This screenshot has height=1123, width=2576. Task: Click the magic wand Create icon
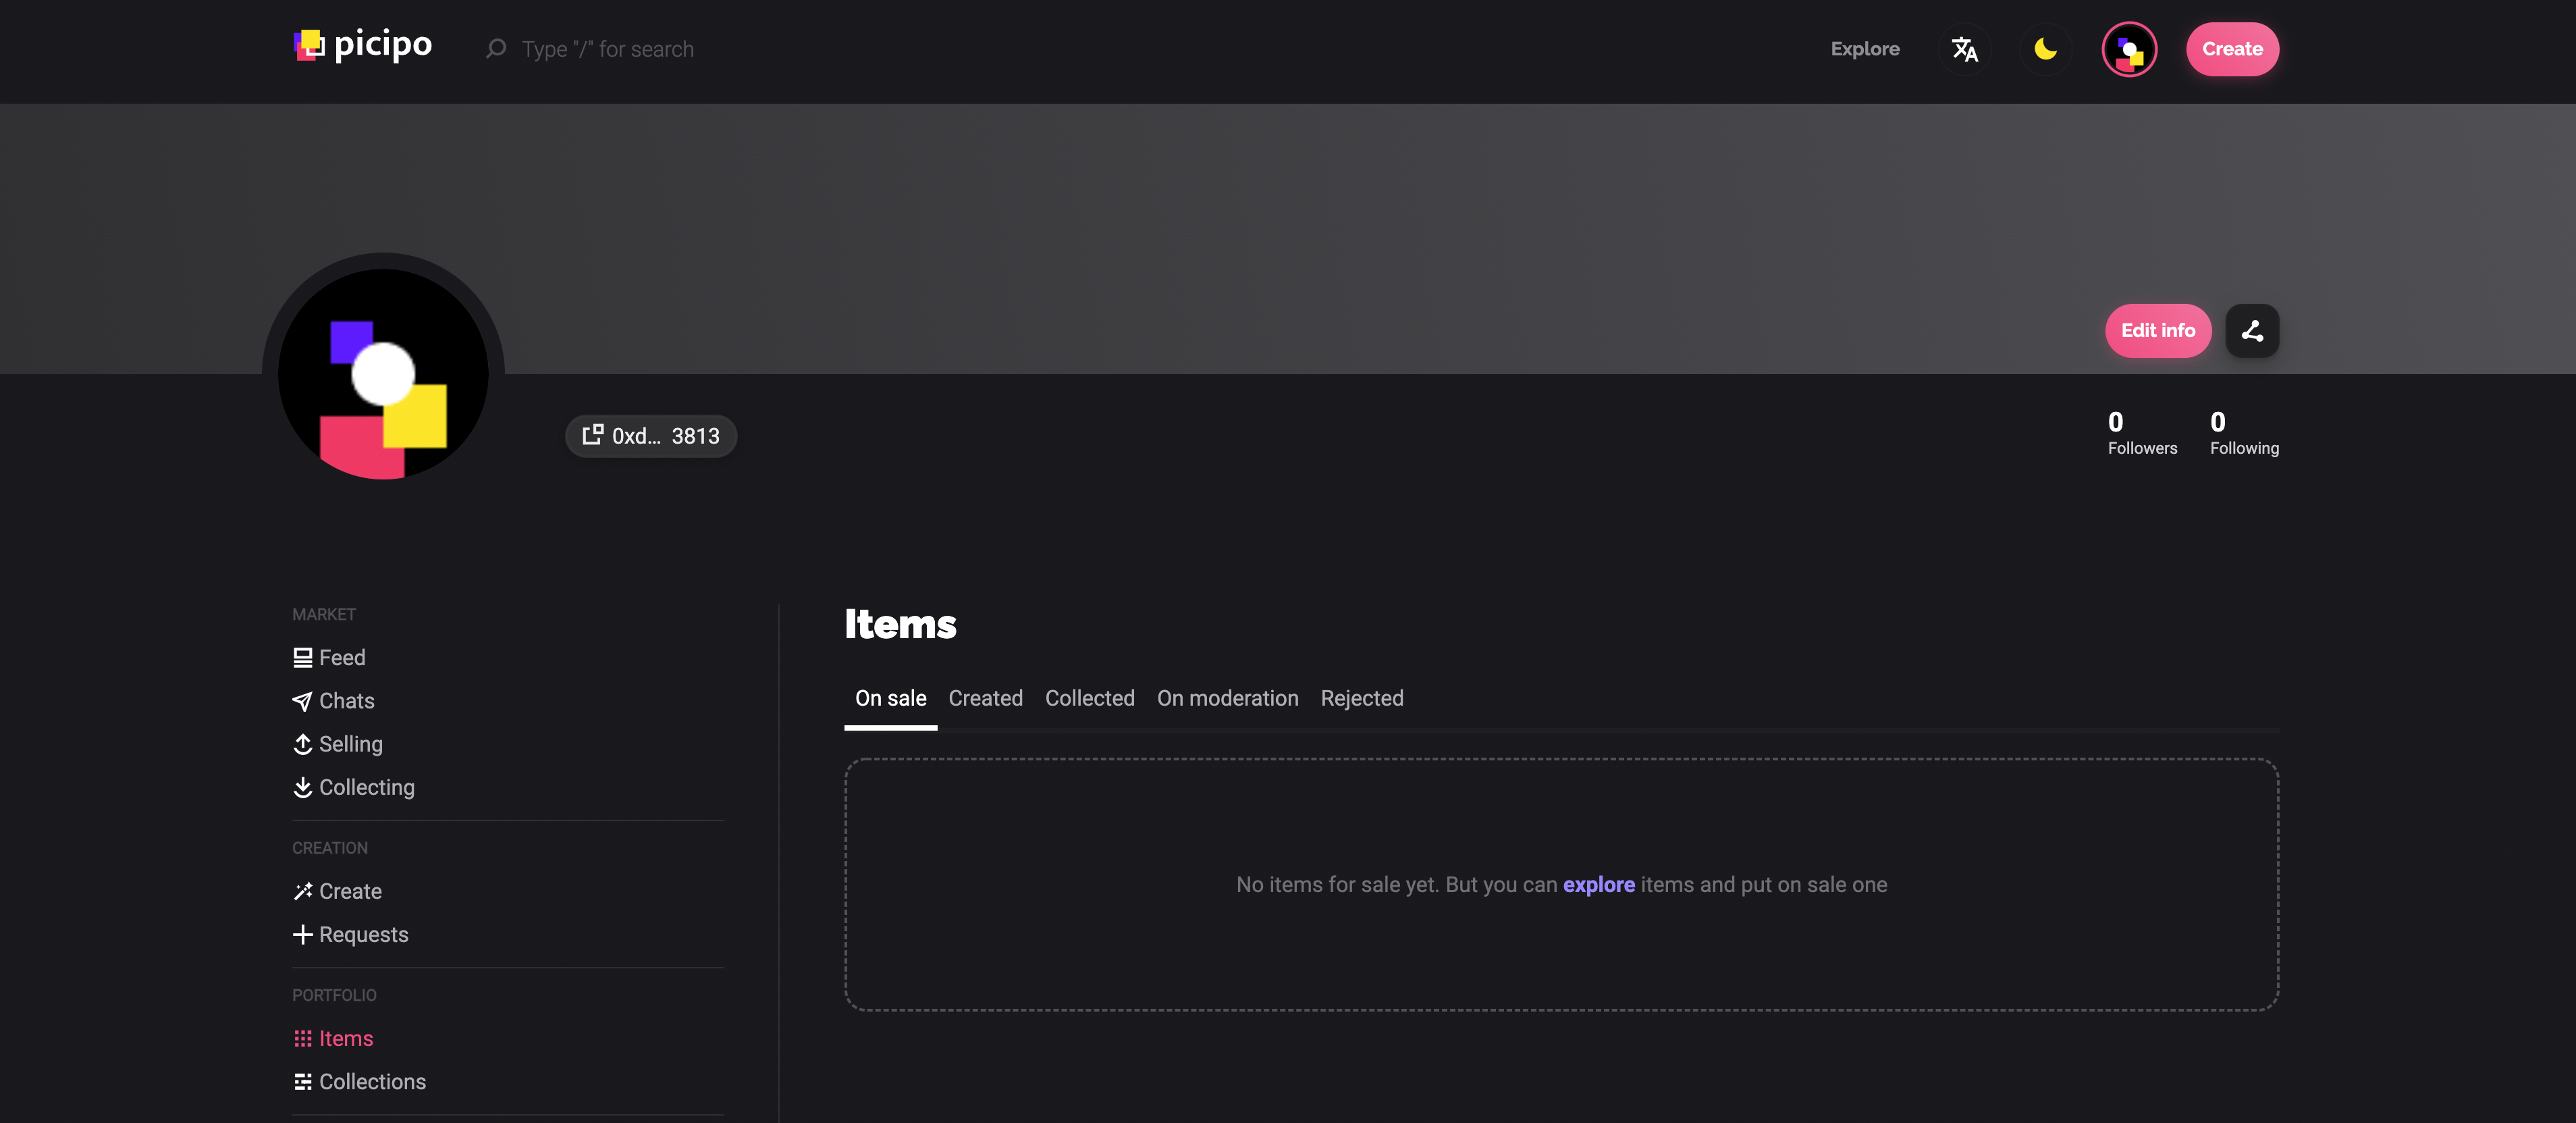302,891
